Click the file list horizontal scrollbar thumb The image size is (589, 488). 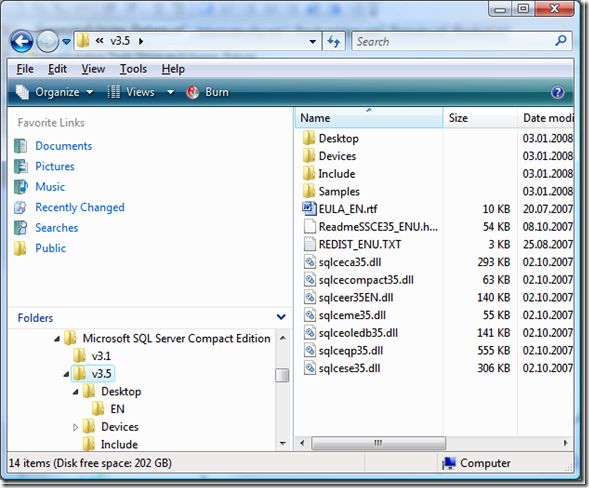pyautogui.click(x=378, y=443)
